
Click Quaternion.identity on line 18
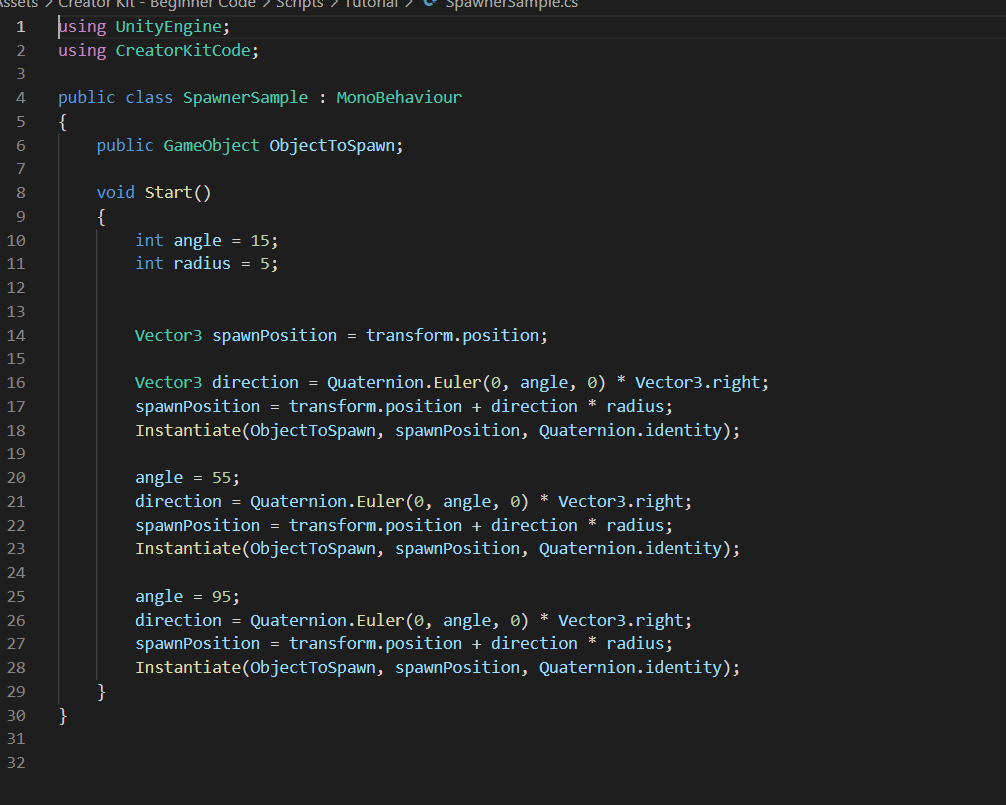point(630,430)
